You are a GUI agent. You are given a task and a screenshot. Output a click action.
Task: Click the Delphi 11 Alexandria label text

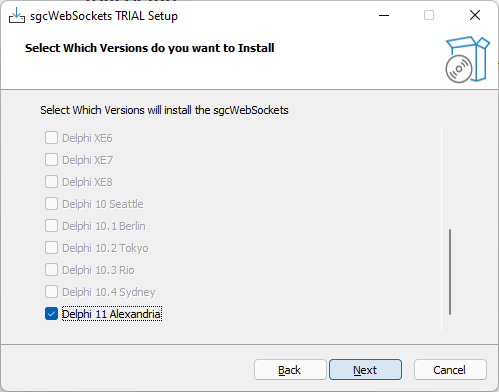pyautogui.click(x=112, y=314)
